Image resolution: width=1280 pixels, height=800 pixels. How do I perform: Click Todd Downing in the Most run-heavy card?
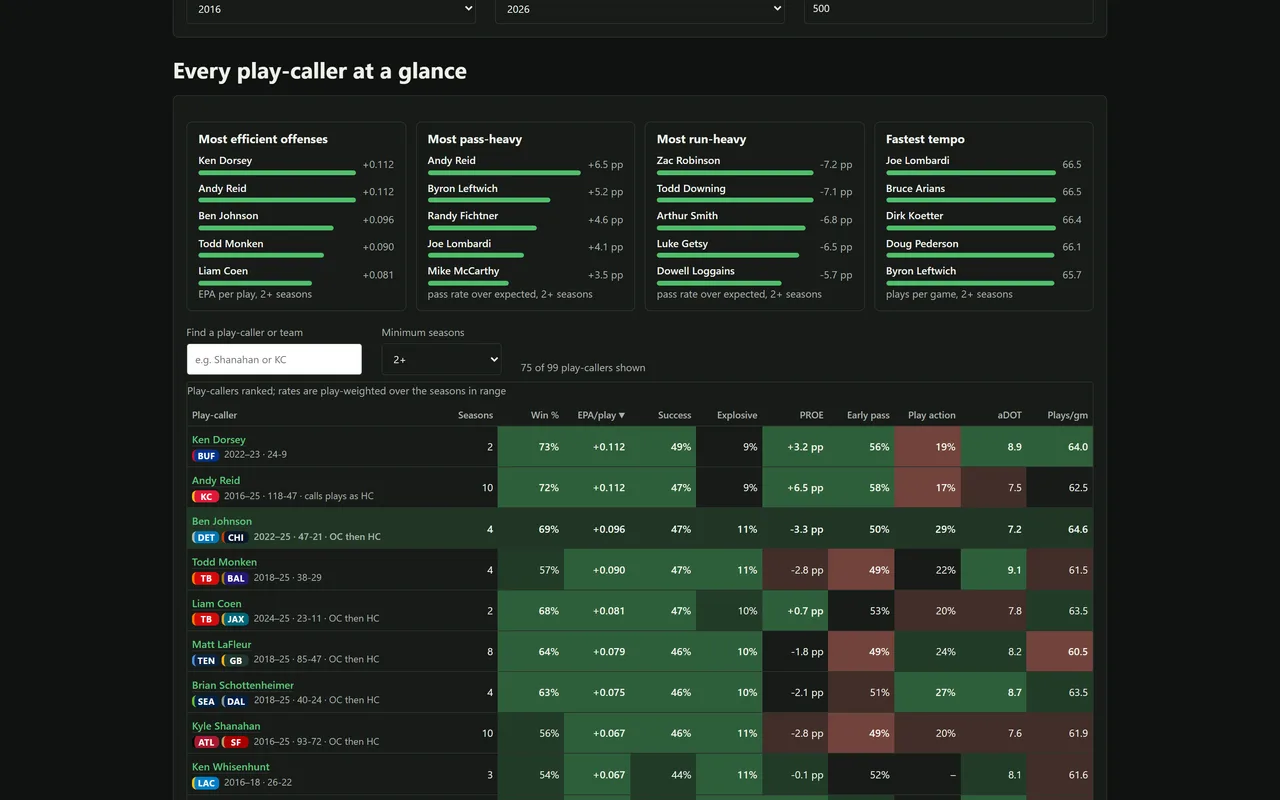click(x=691, y=188)
